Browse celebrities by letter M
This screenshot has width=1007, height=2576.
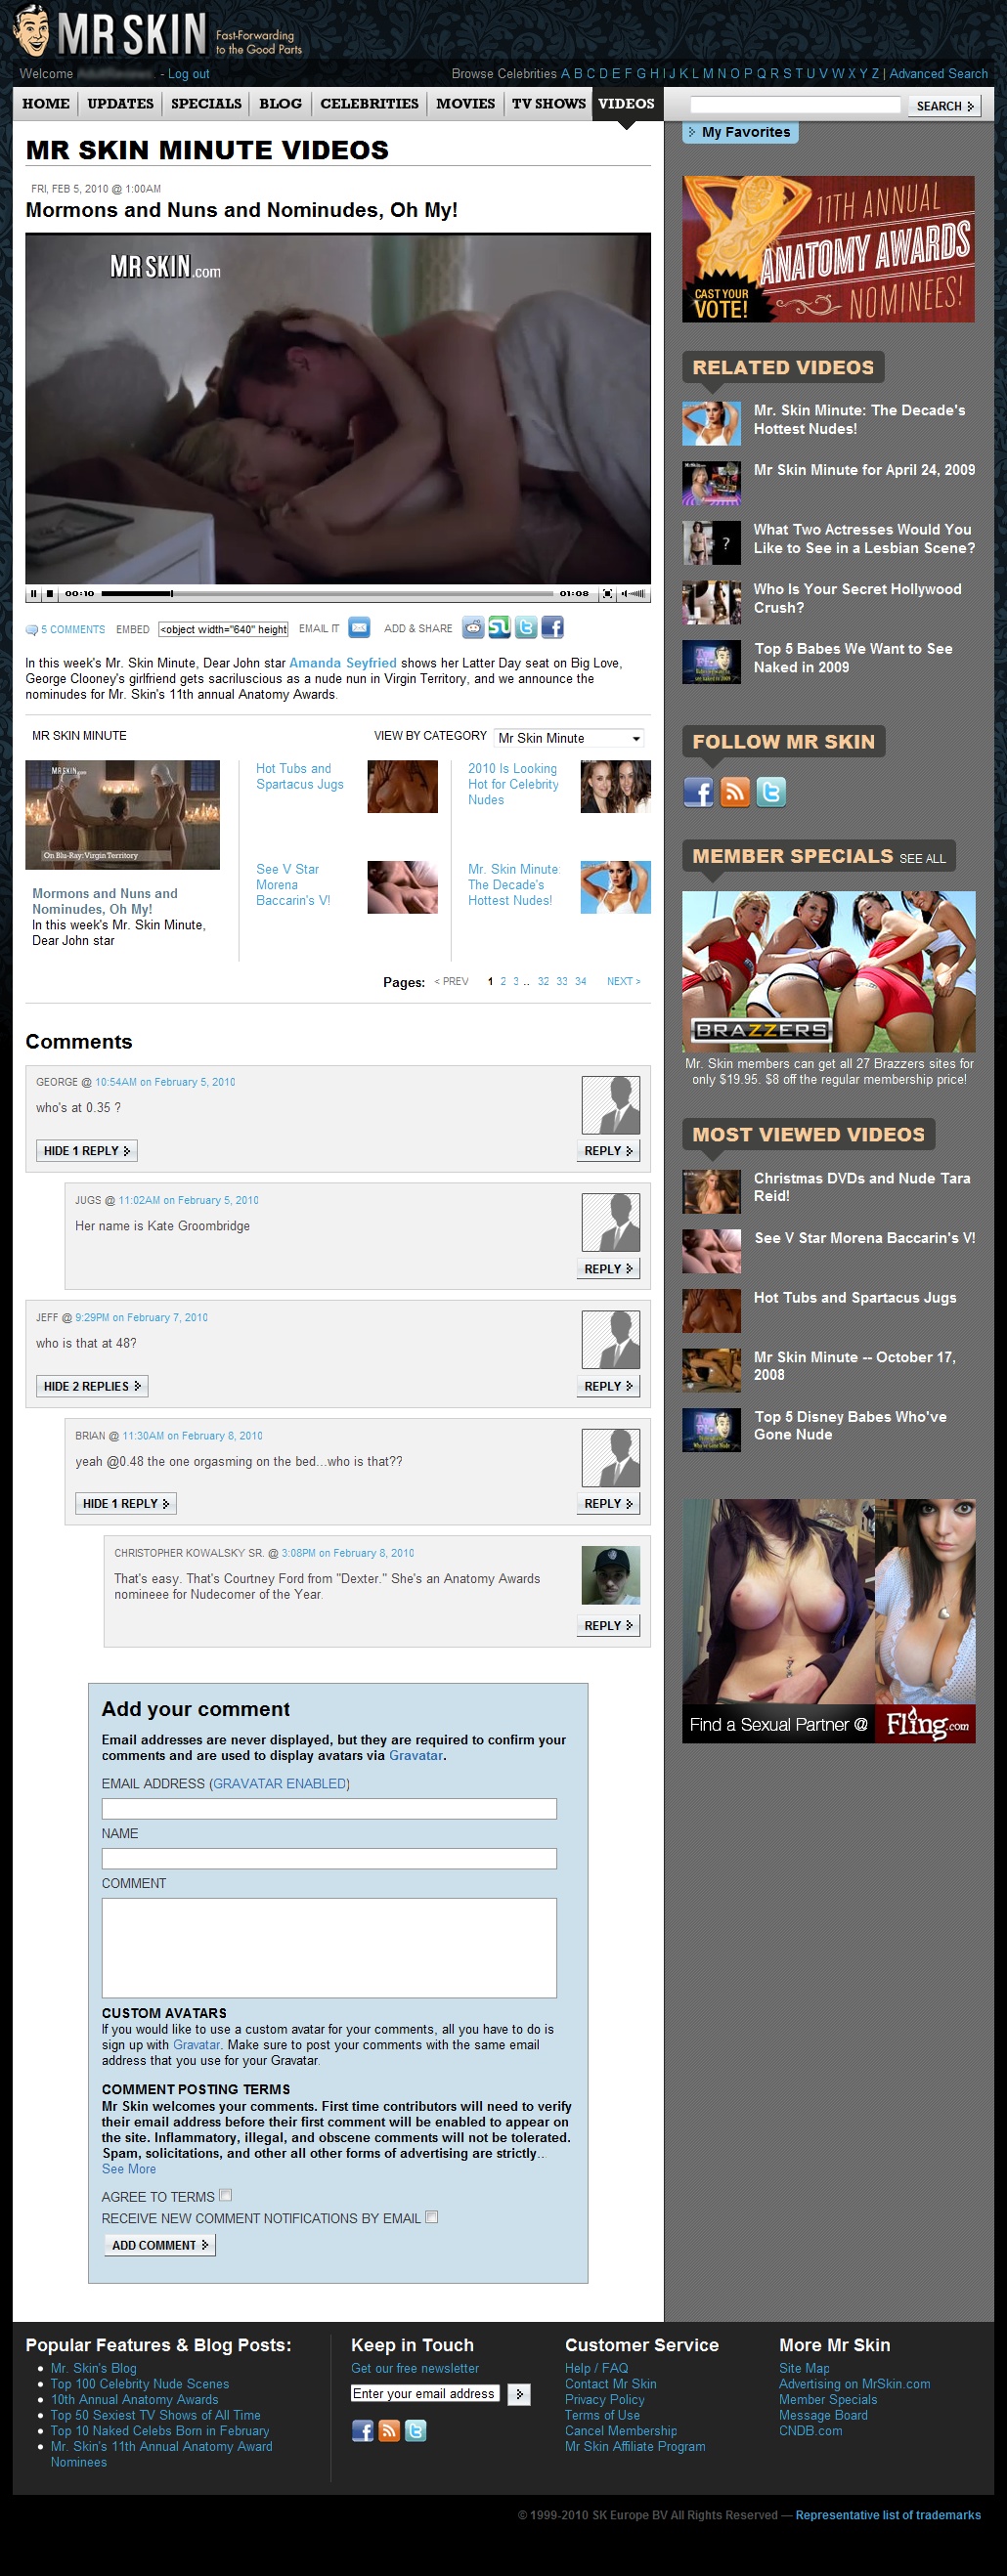coord(708,74)
